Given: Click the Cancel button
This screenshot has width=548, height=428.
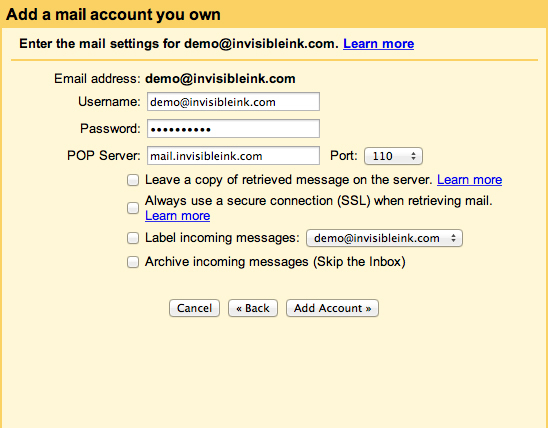Looking at the screenshot, I should click(x=194, y=308).
